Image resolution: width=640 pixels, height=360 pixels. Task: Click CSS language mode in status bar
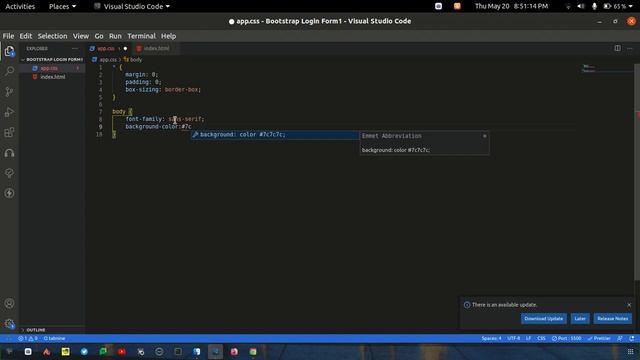click(541, 338)
